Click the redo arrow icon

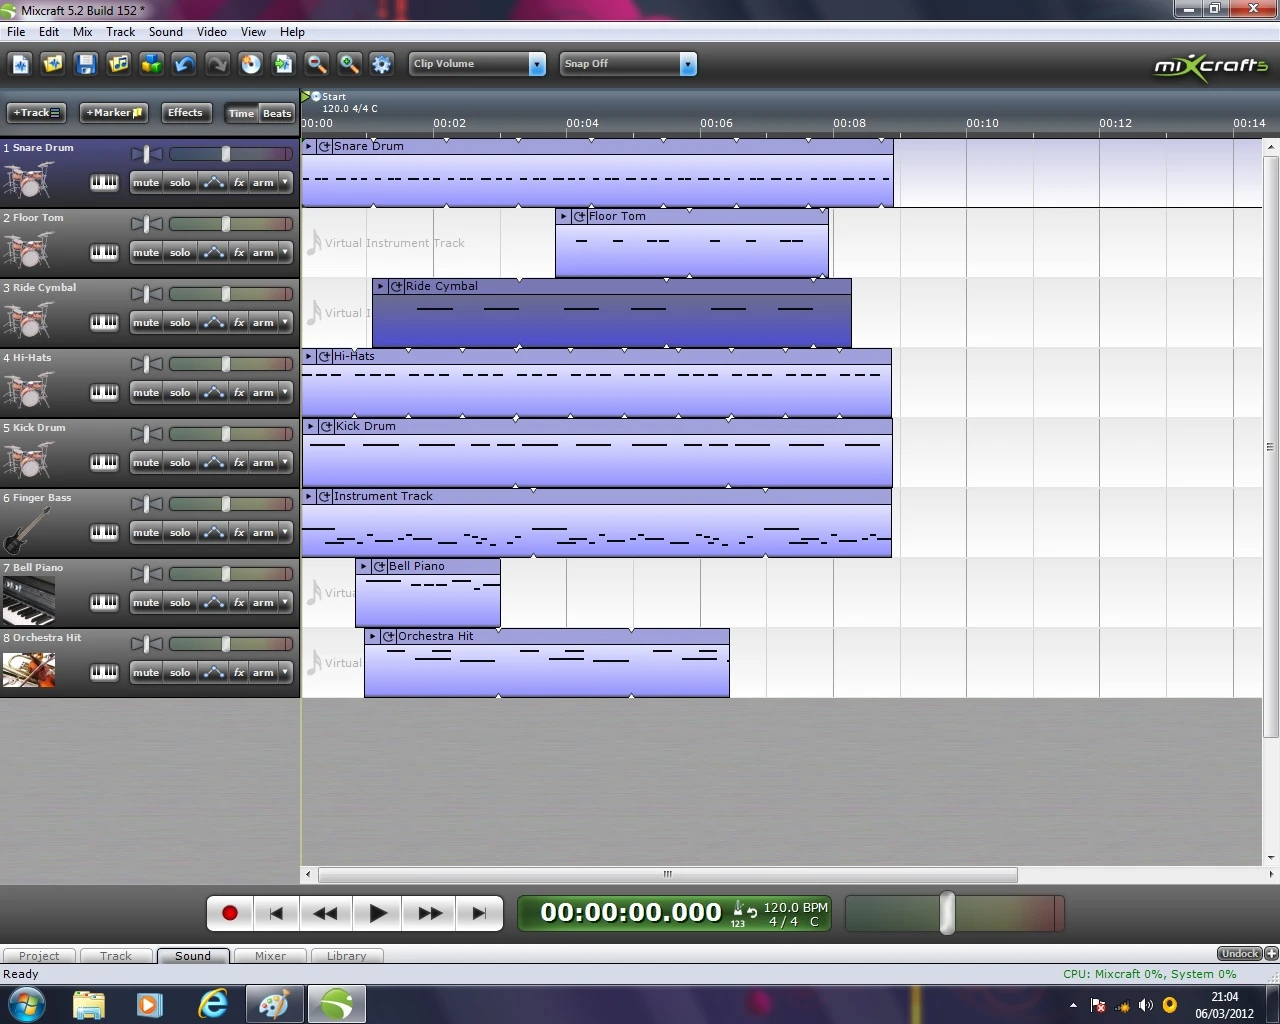[x=218, y=64]
